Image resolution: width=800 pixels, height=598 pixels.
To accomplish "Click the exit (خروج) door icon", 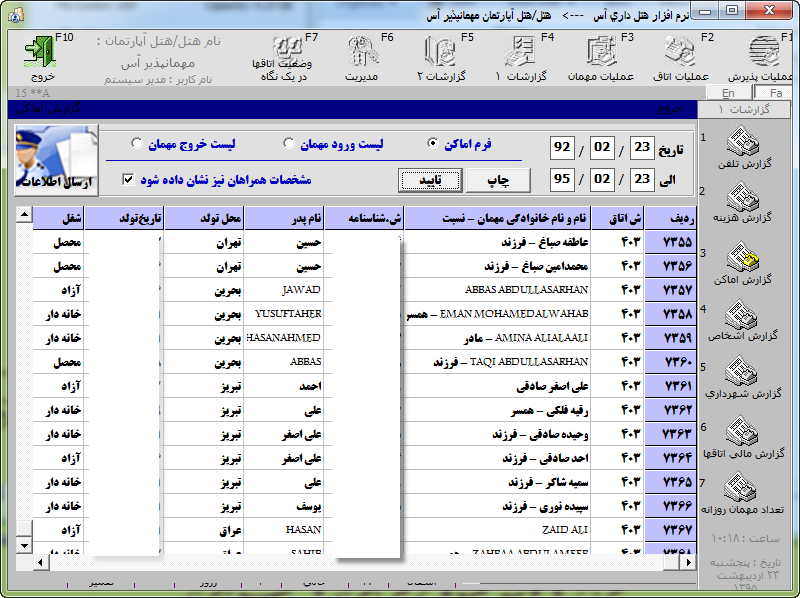I will tap(40, 50).
